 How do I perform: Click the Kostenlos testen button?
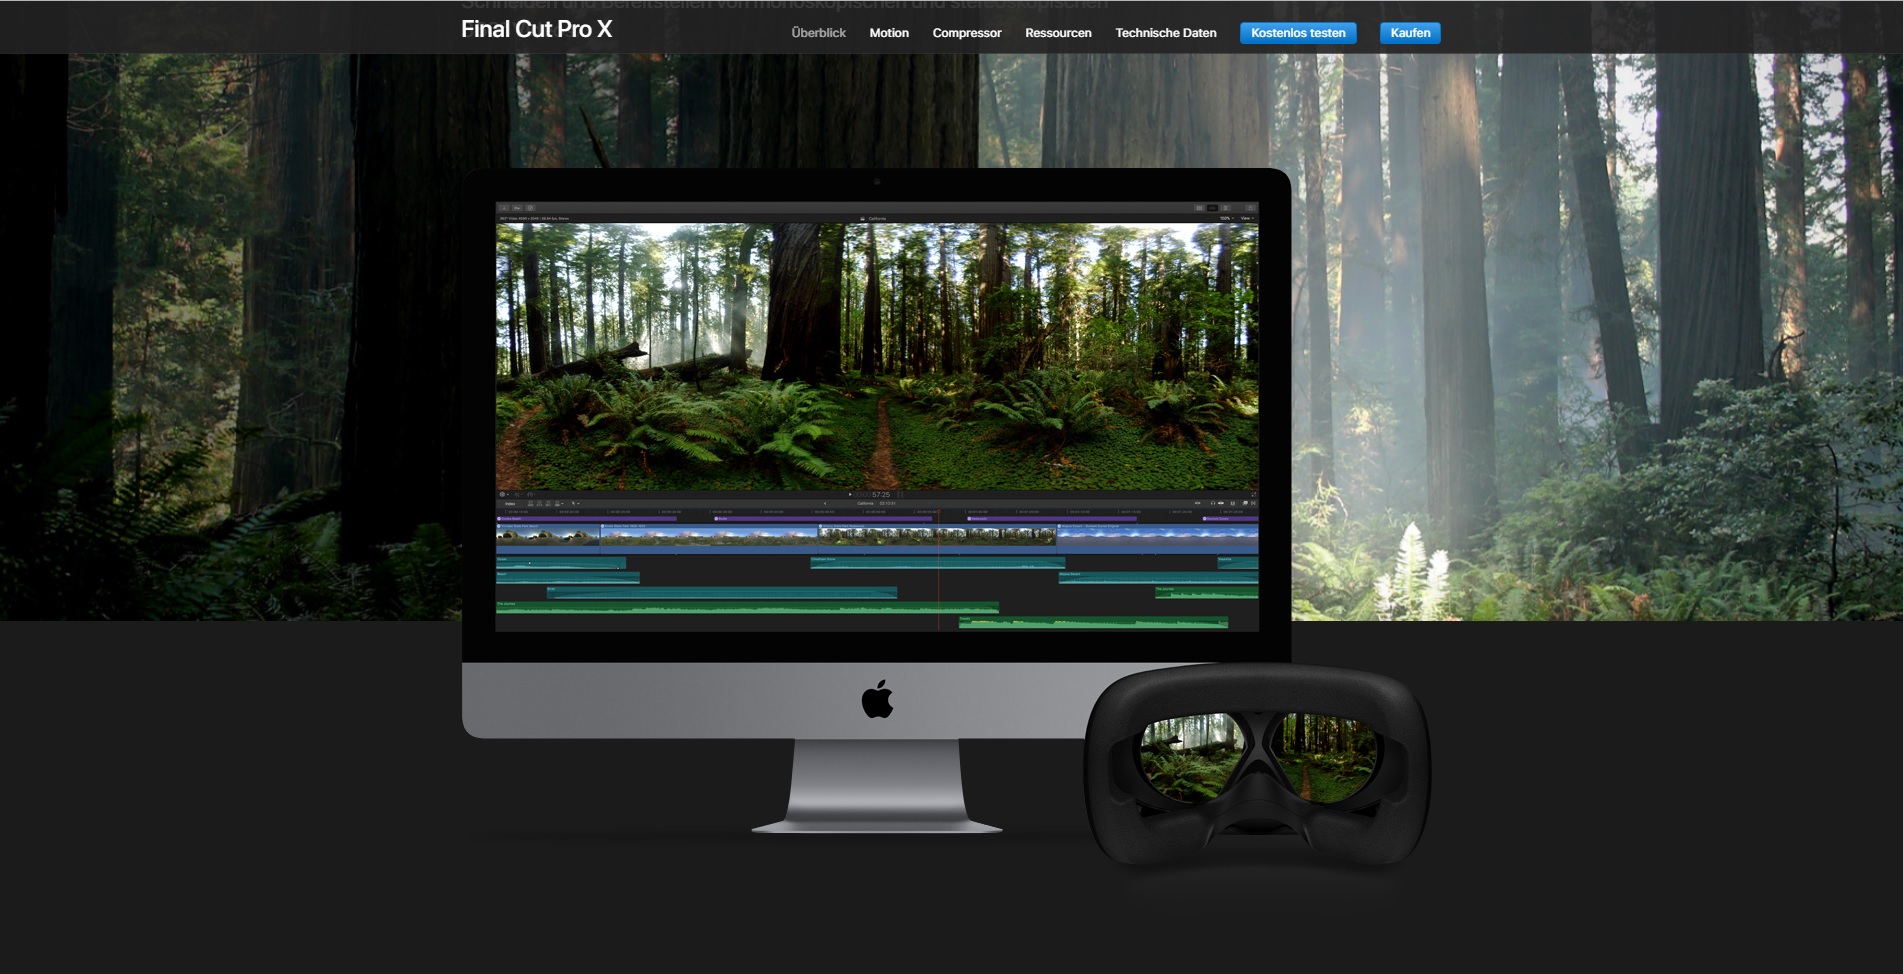tap(1298, 33)
